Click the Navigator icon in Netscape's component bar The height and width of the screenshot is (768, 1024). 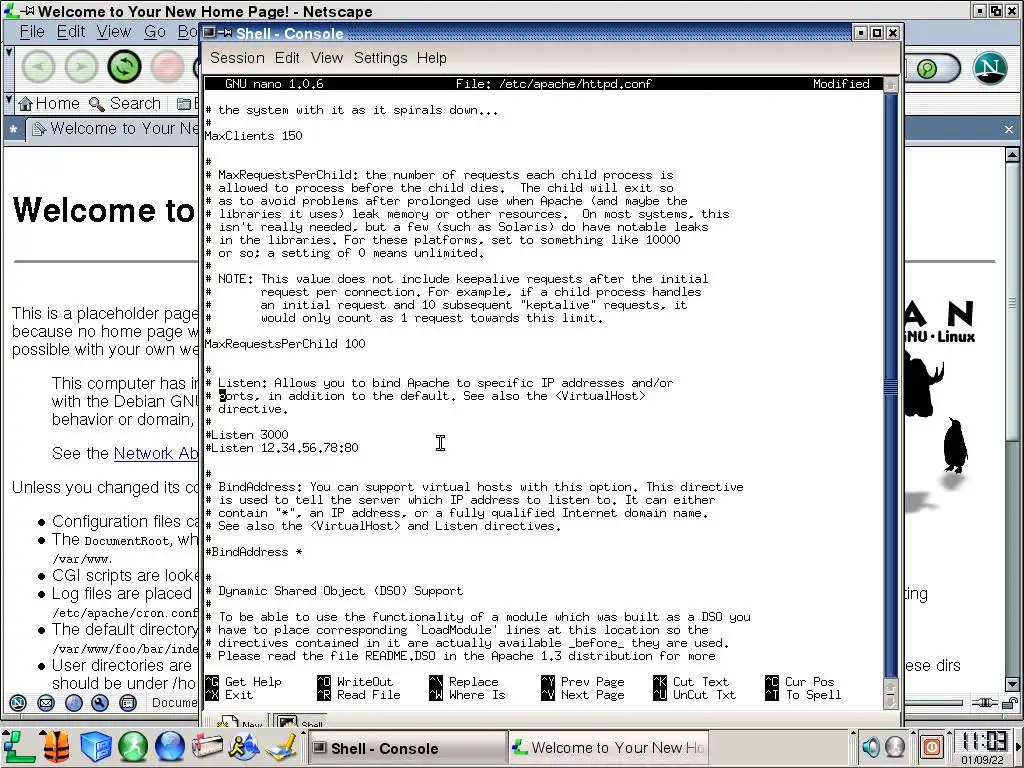point(18,703)
